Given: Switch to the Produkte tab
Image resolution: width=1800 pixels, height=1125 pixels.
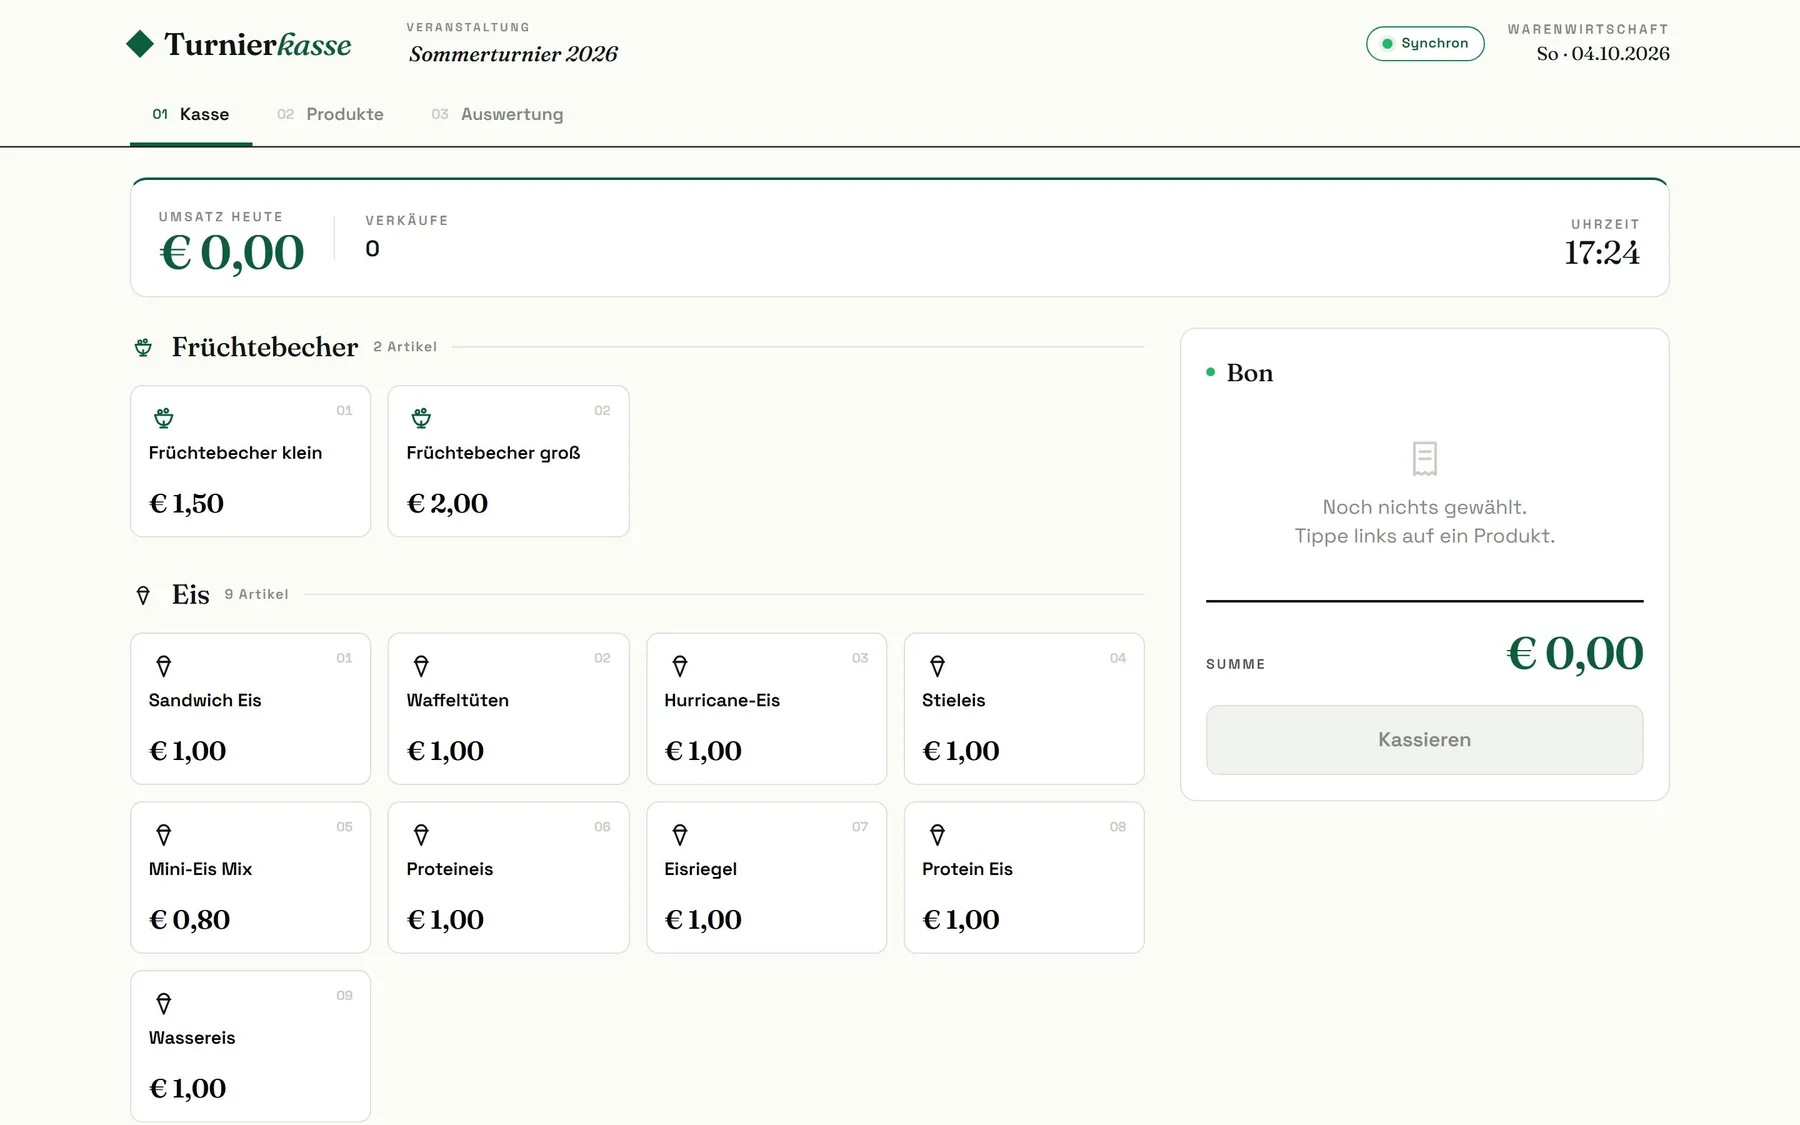Looking at the screenshot, I should coord(330,114).
